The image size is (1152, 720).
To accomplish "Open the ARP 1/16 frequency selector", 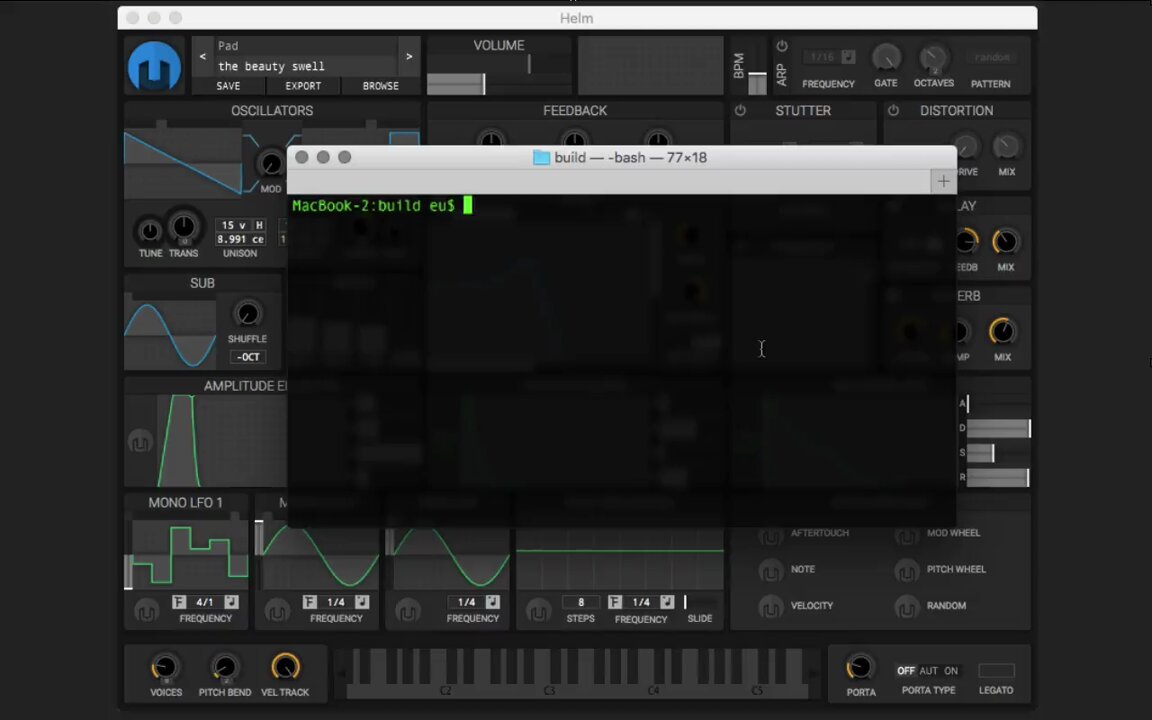I will [x=821, y=57].
